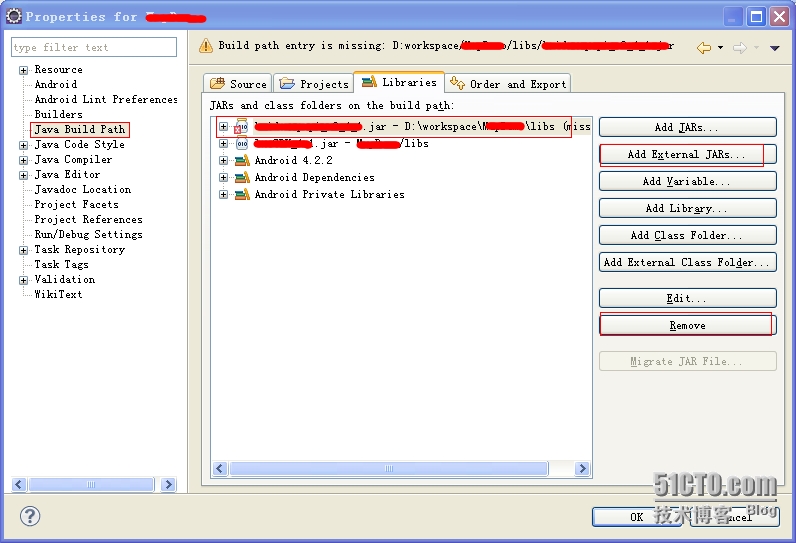
Task: Select Android in the properties tree
Action: tap(56, 84)
